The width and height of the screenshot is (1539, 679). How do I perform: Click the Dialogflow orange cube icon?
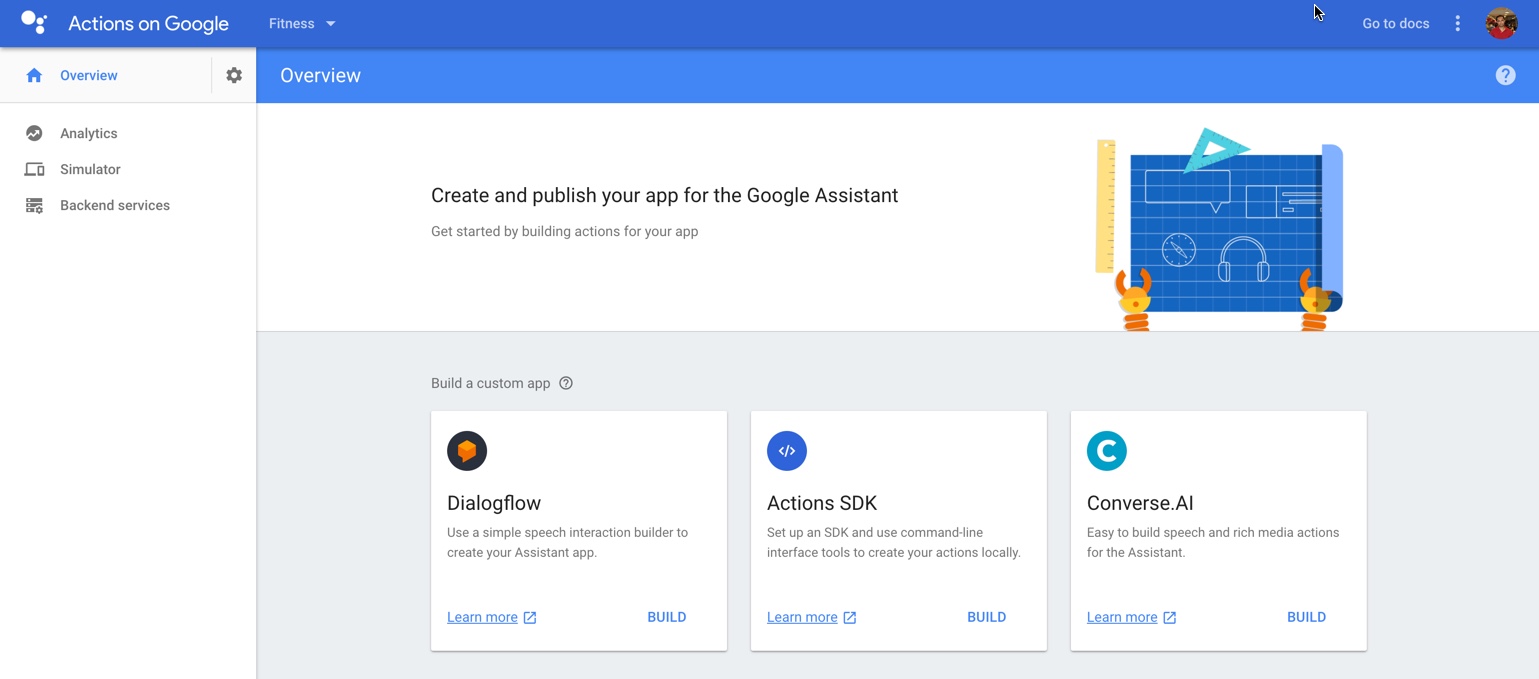[x=467, y=451]
